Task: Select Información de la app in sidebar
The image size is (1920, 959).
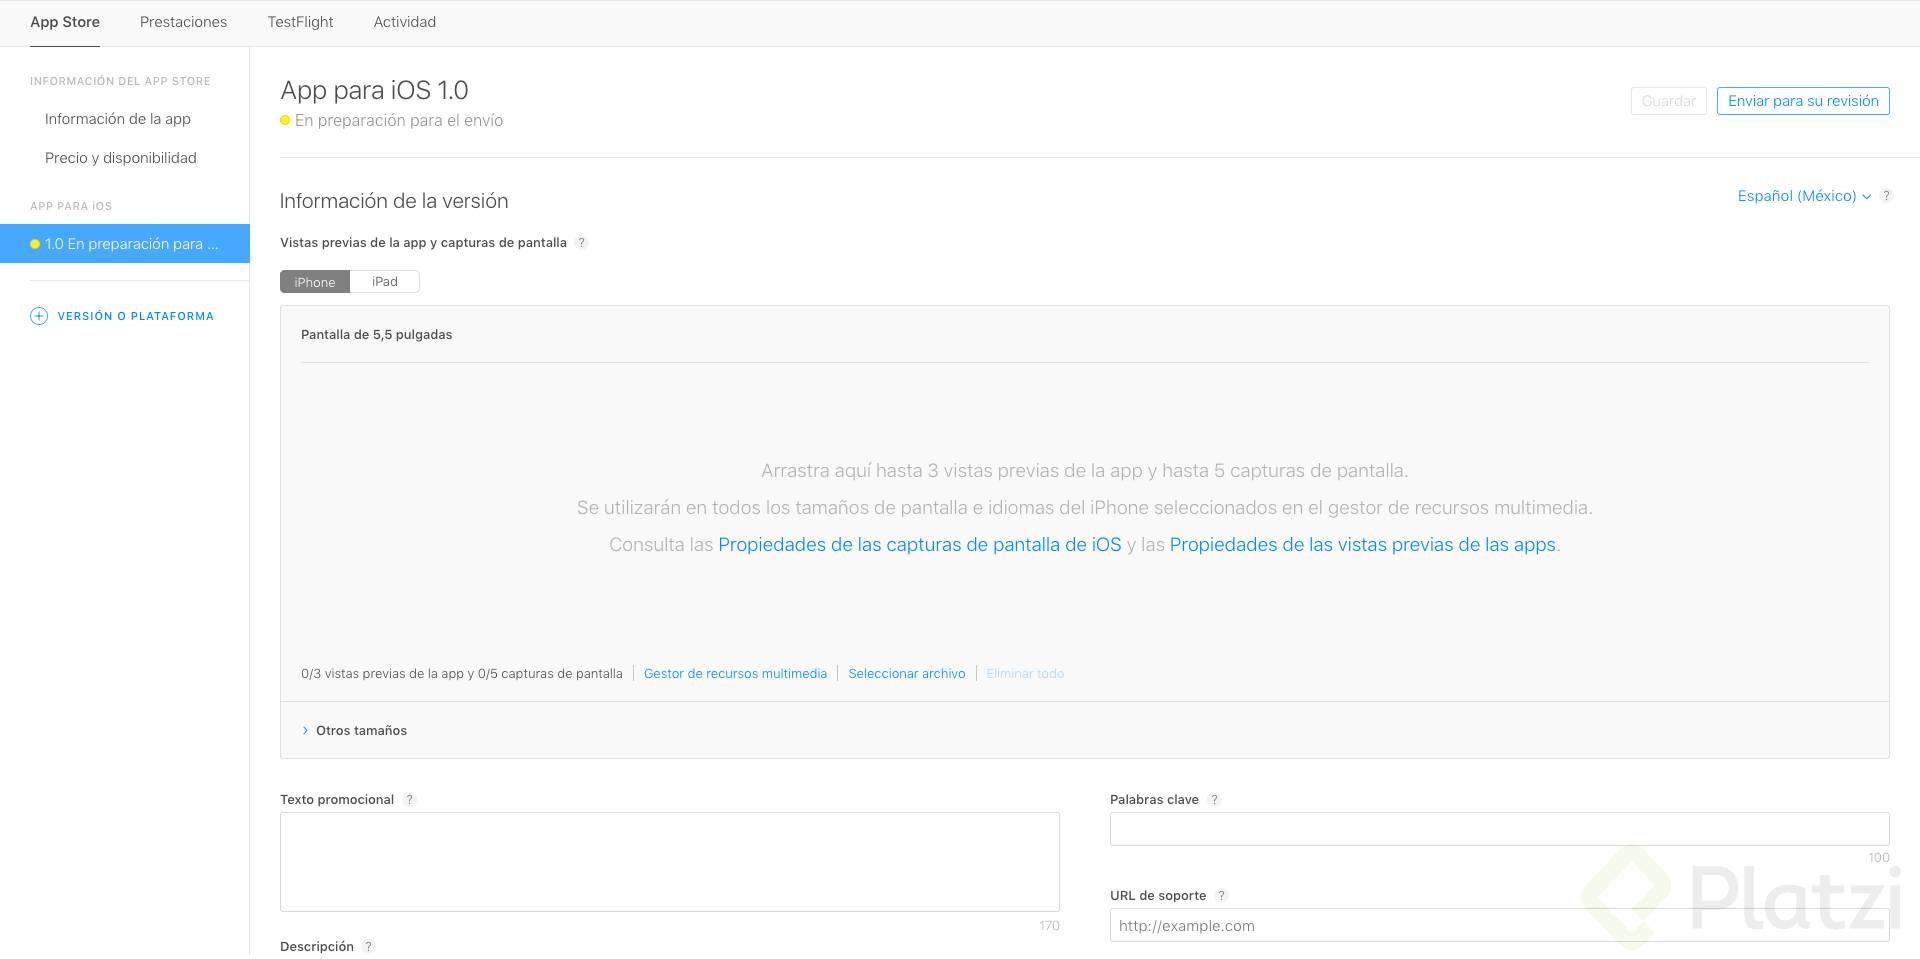Action: tap(118, 119)
